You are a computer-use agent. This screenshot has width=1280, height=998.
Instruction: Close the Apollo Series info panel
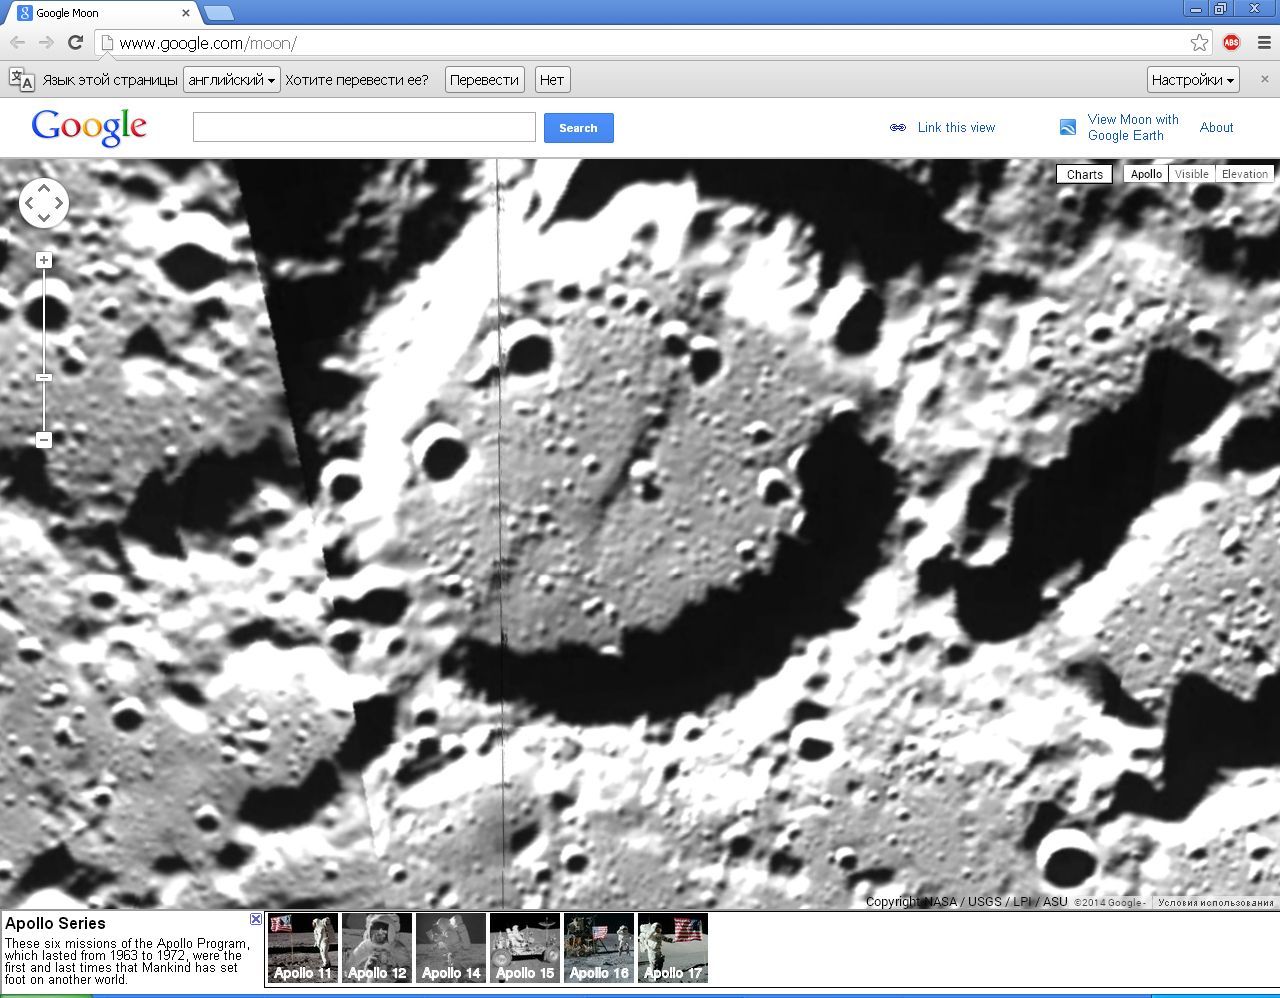pyautogui.click(x=256, y=919)
